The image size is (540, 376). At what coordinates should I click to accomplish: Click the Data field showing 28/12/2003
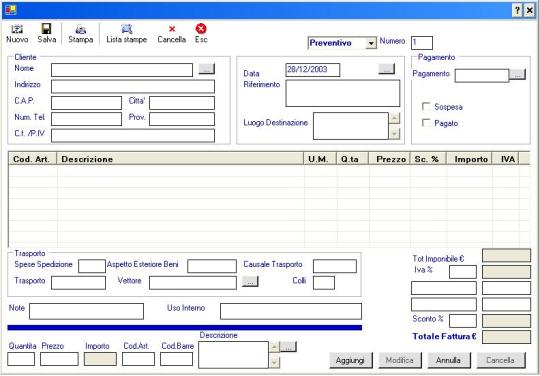pos(313,70)
